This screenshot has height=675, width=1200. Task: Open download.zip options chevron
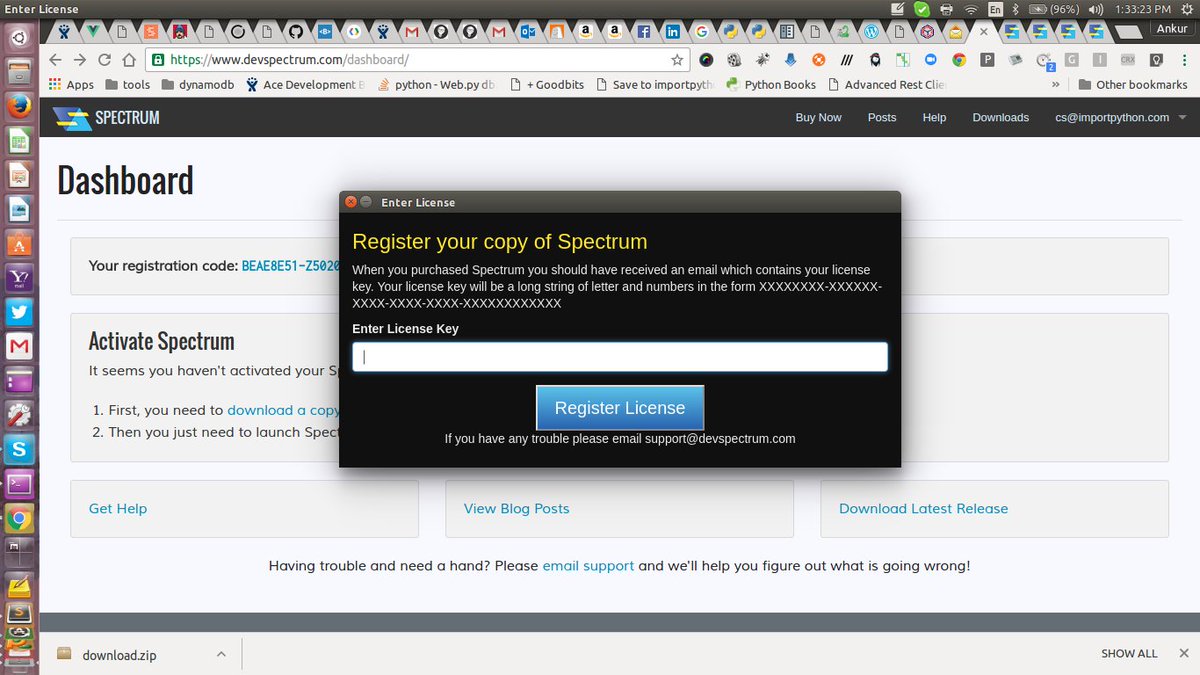click(x=221, y=654)
